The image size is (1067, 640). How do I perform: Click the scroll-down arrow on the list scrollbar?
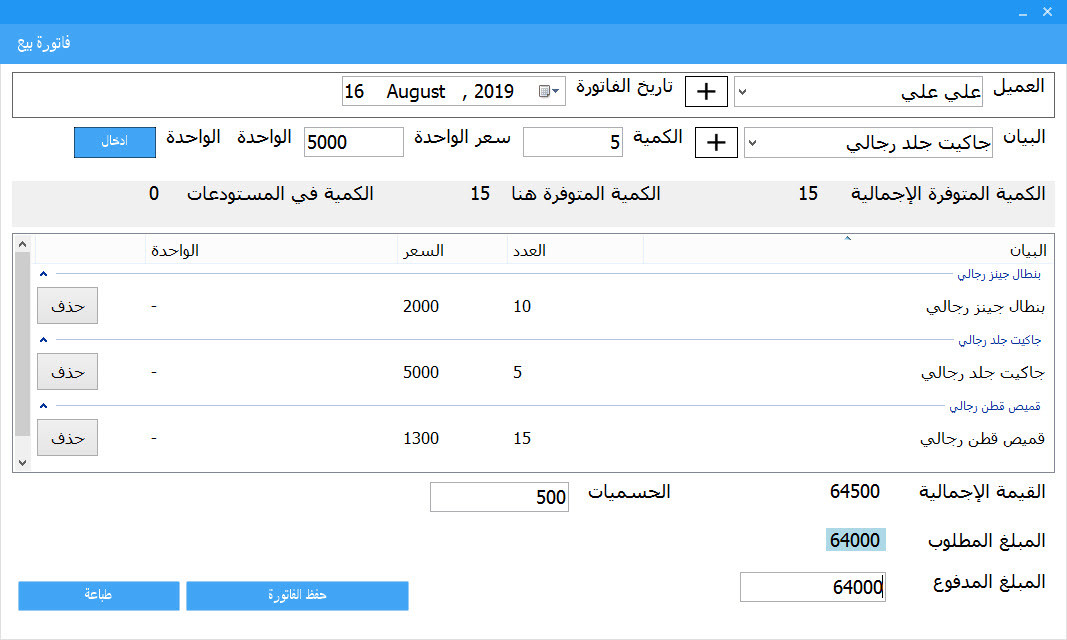tap(21, 462)
